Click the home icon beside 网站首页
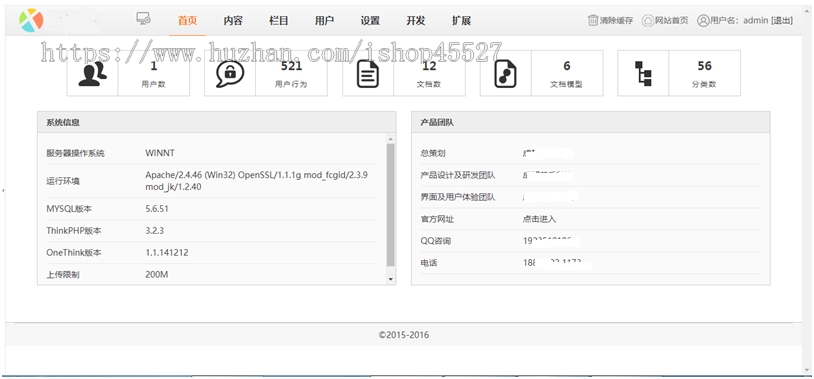The width and height of the screenshot is (814, 379). [x=647, y=21]
